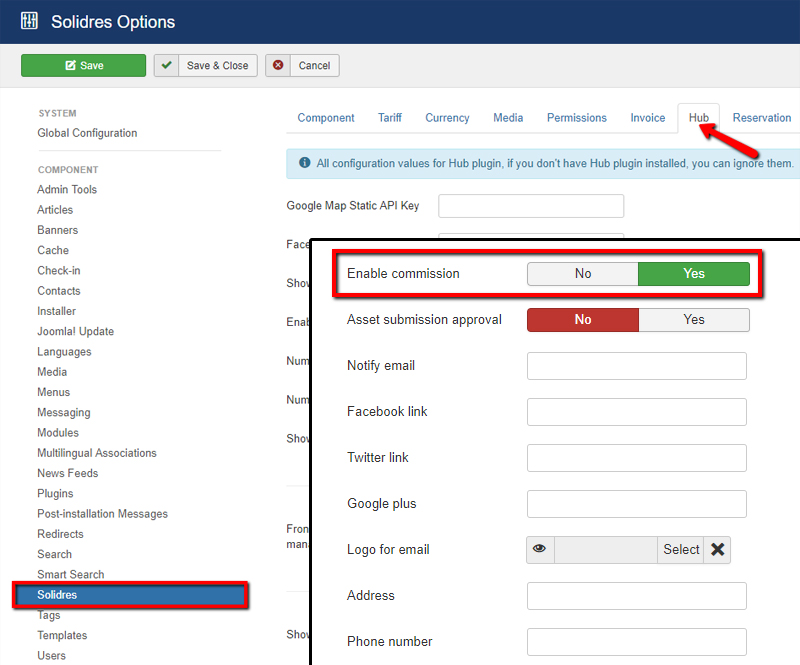
Task: Set Asset submission approval to Yes
Action: (695, 319)
